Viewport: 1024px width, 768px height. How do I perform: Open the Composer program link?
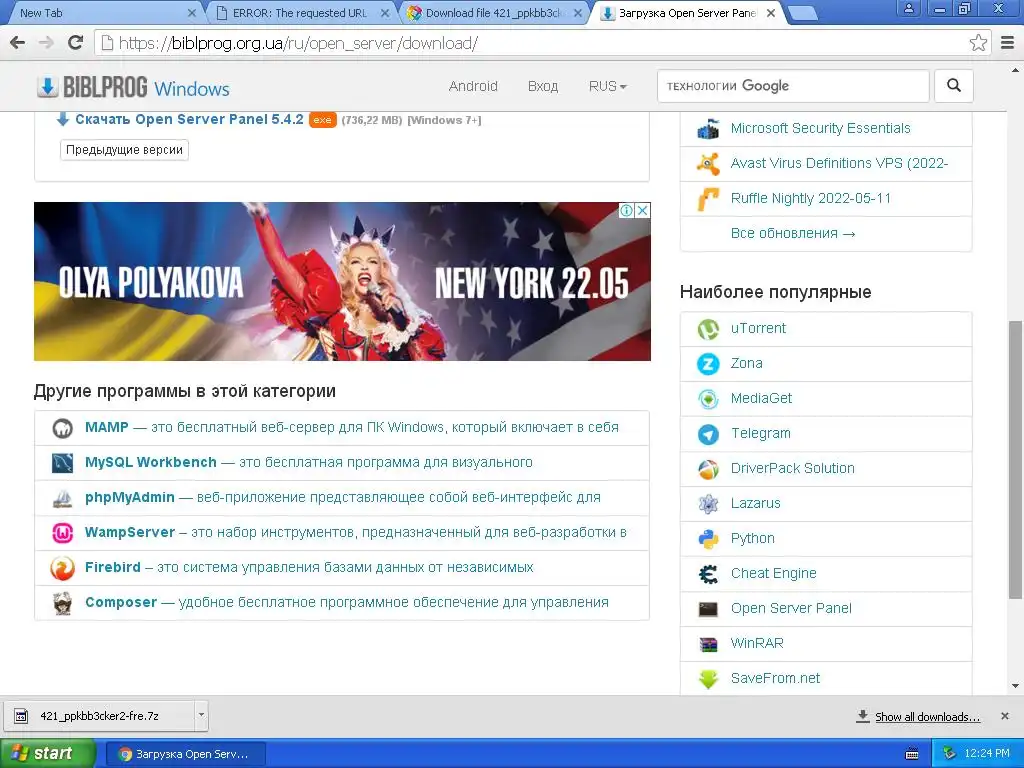tap(121, 602)
